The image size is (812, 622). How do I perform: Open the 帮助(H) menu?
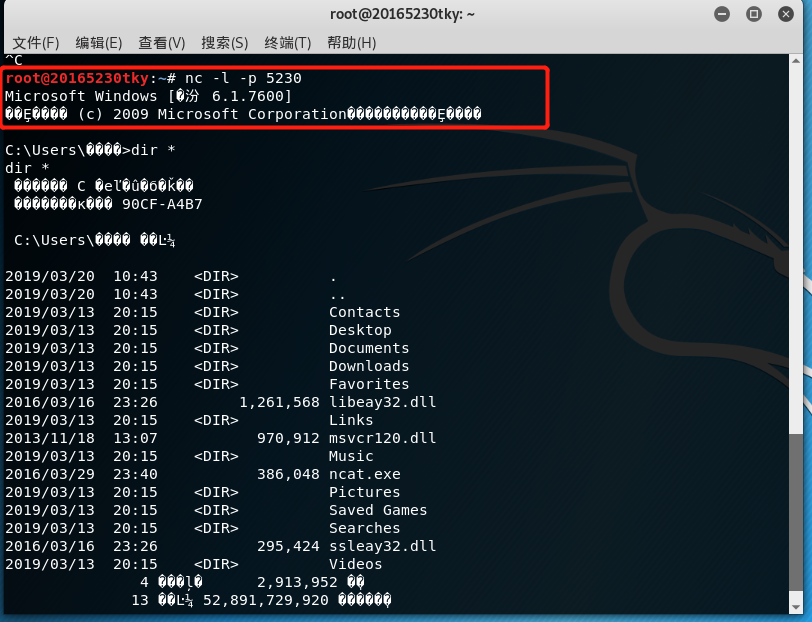point(351,42)
